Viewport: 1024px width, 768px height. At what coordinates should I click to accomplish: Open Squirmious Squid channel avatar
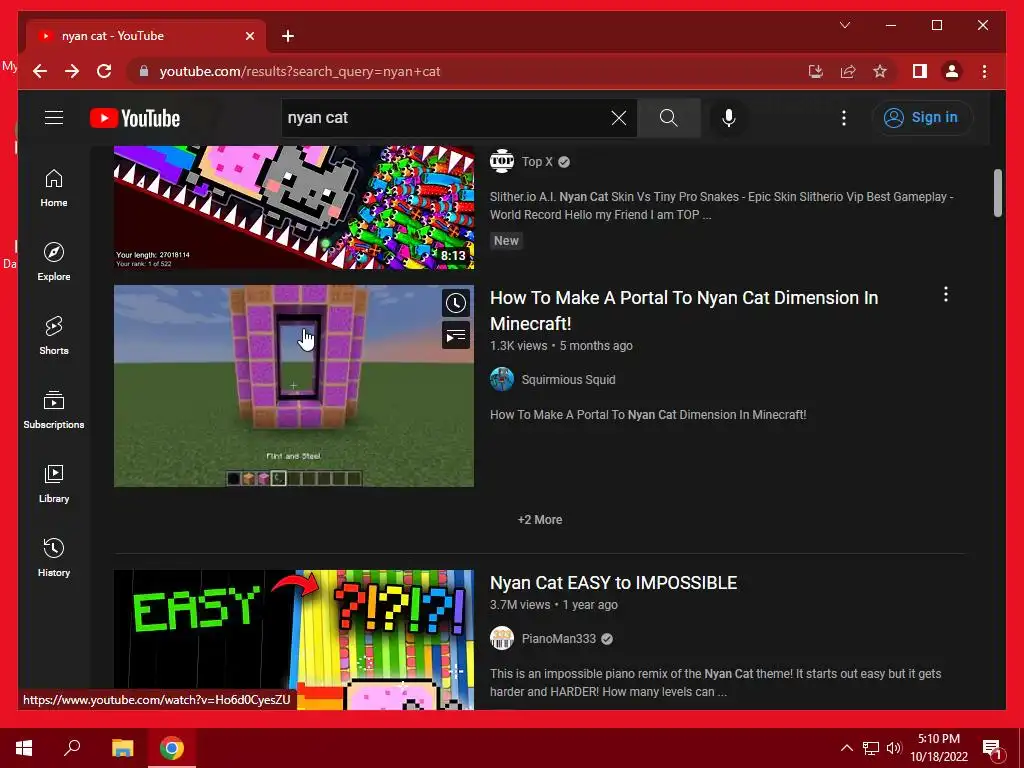tap(502, 379)
